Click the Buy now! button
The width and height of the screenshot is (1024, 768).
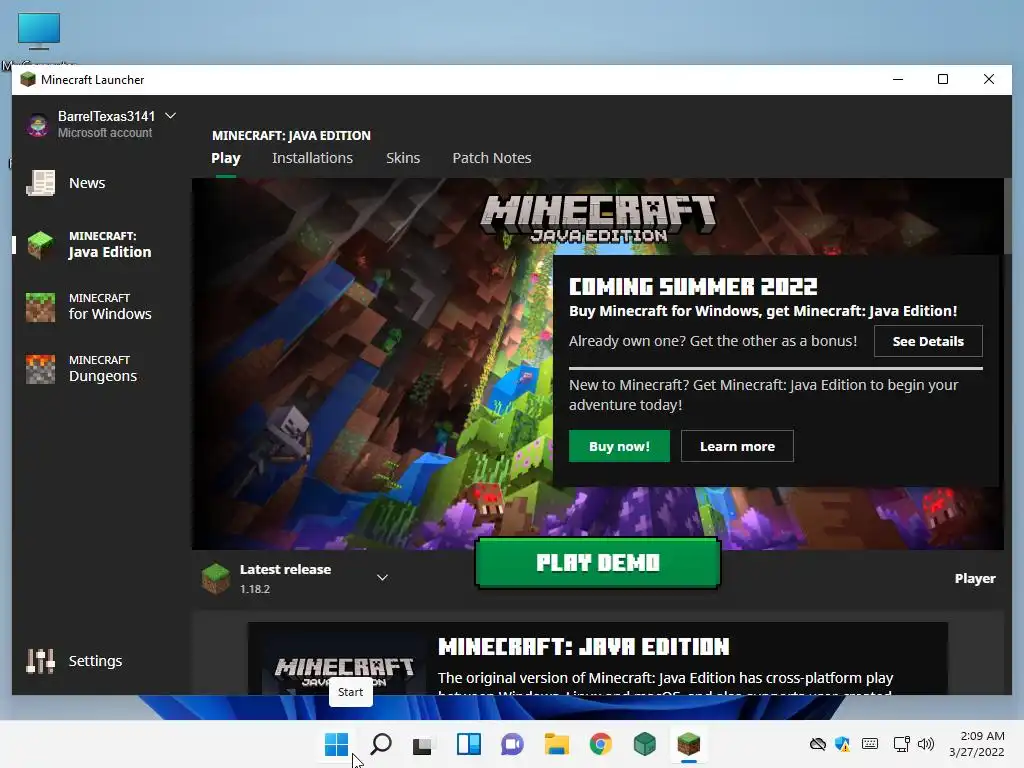[619, 446]
